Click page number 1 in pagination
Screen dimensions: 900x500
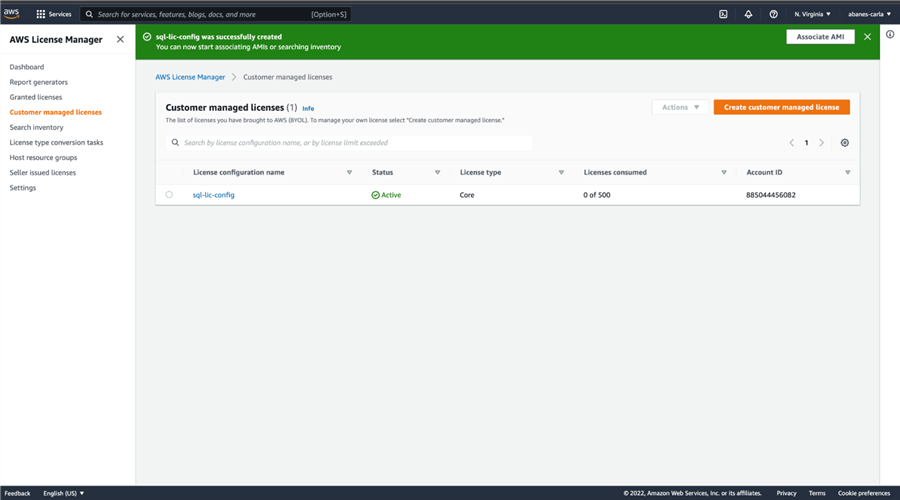[806, 142]
